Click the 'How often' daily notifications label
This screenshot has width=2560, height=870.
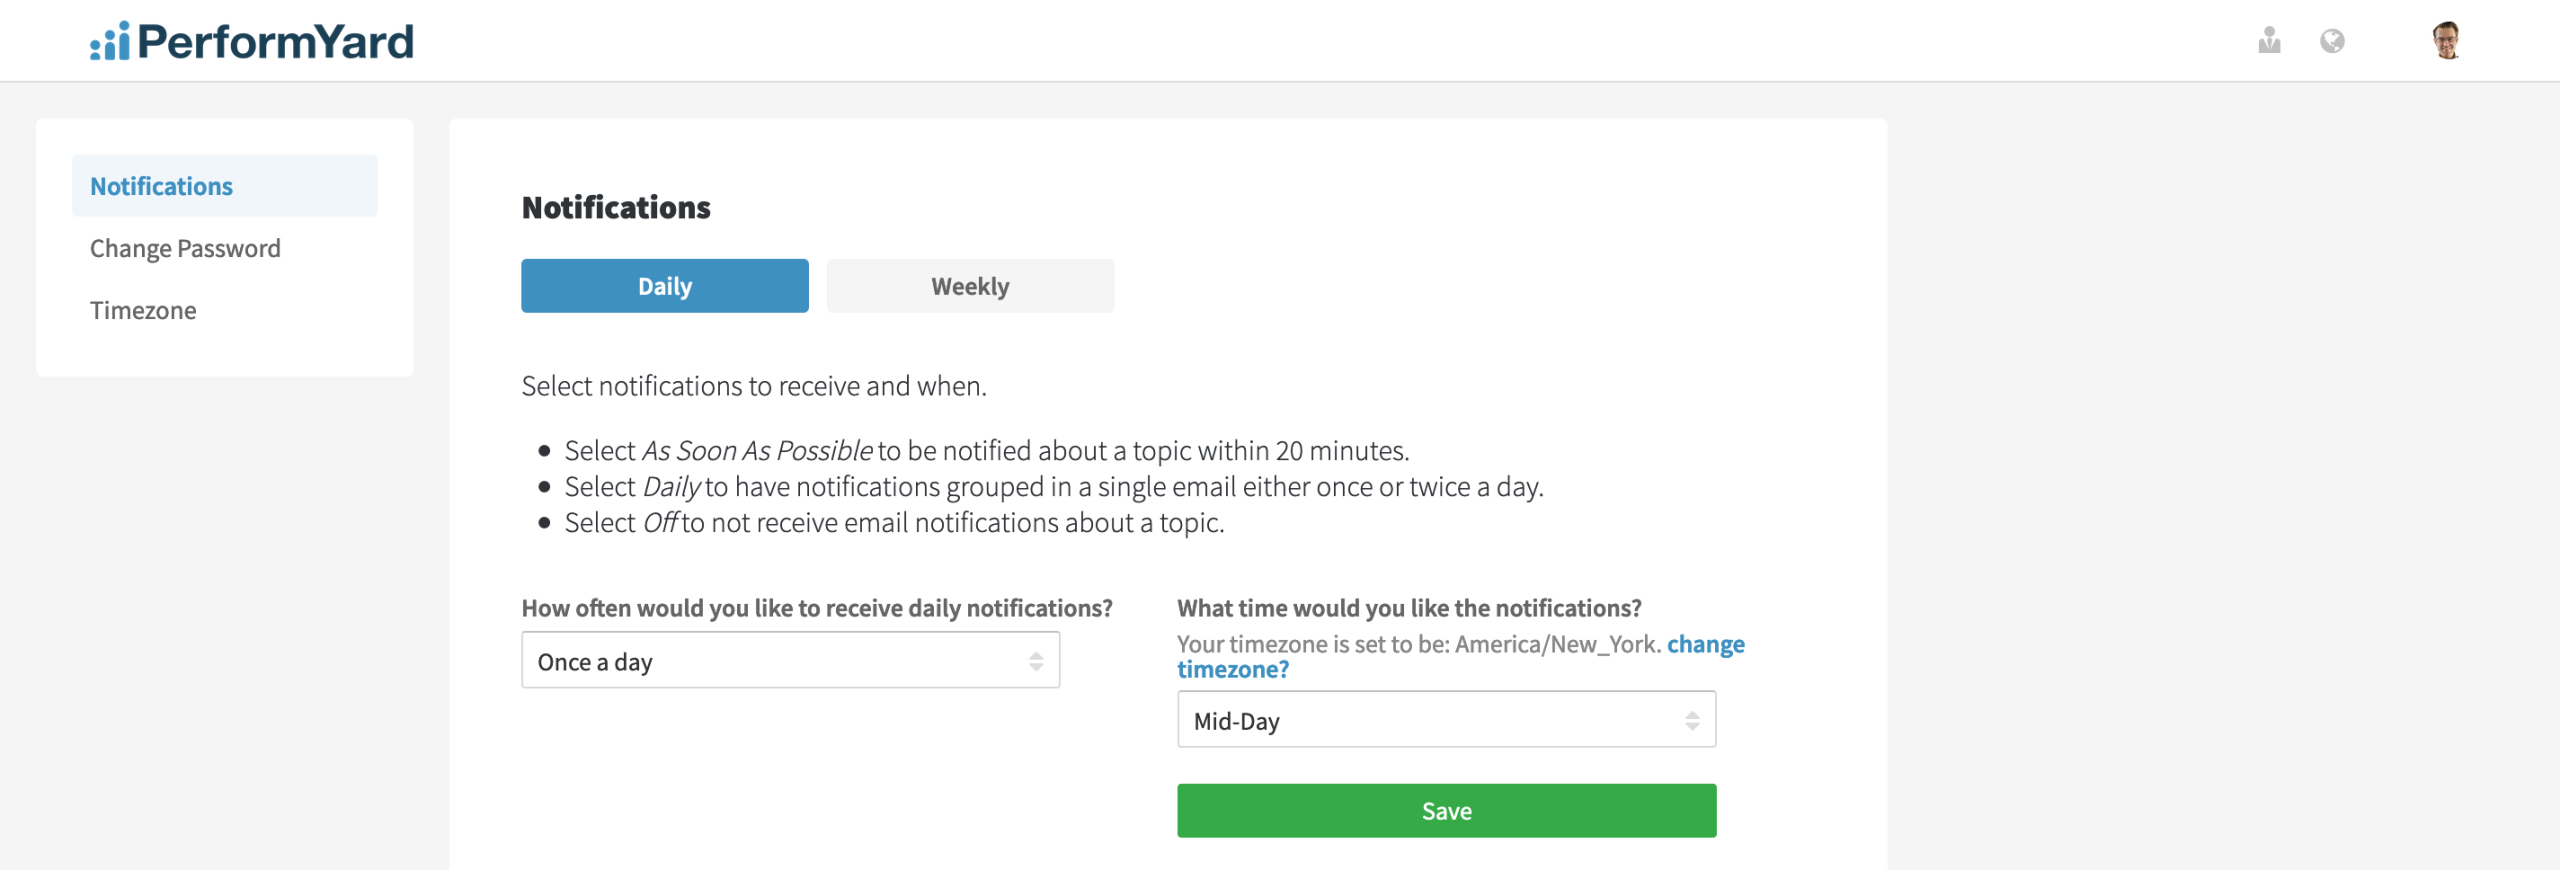pyautogui.click(x=816, y=608)
